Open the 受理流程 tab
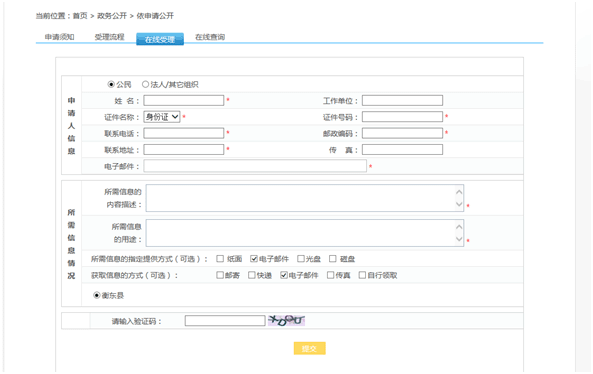 109,37
